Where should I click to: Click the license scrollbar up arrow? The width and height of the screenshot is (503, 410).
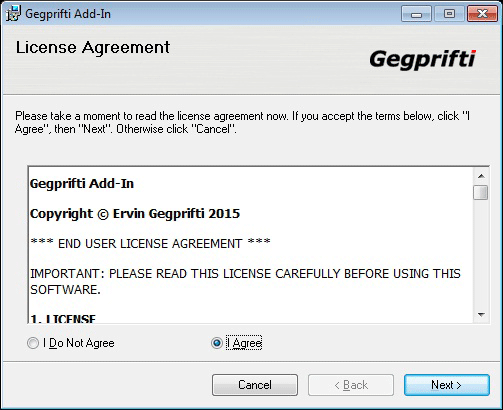click(x=481, y=176)
